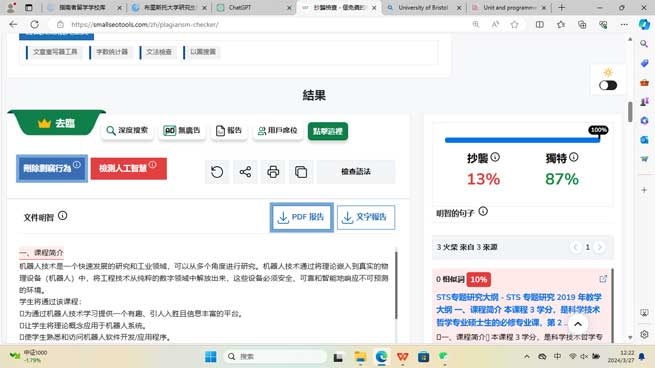Click info icon next to unique label
The width and height of the screenshot is (655, 368).
(574, 157)
